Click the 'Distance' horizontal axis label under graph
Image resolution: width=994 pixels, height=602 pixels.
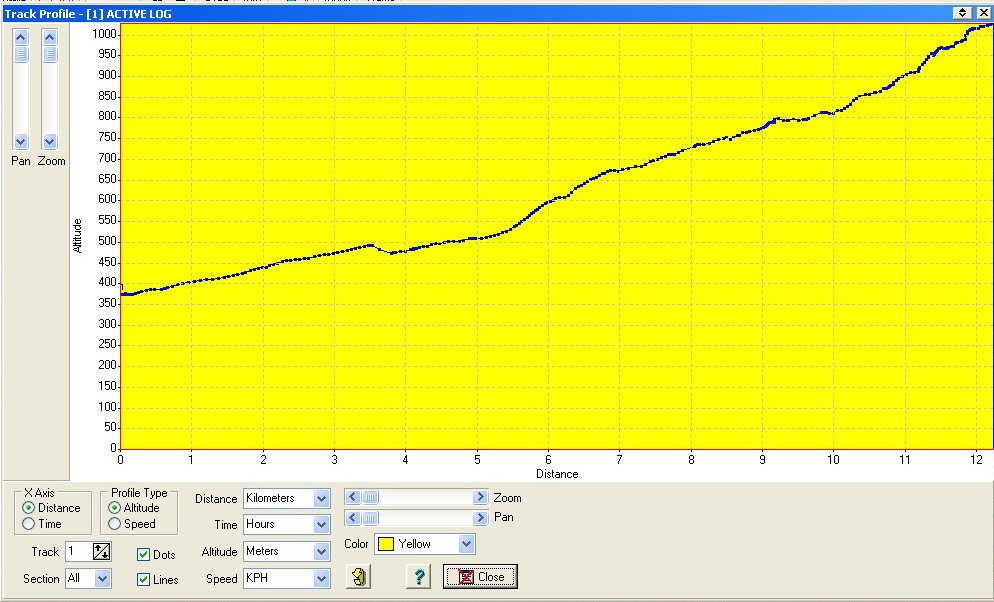coord(557,474)
